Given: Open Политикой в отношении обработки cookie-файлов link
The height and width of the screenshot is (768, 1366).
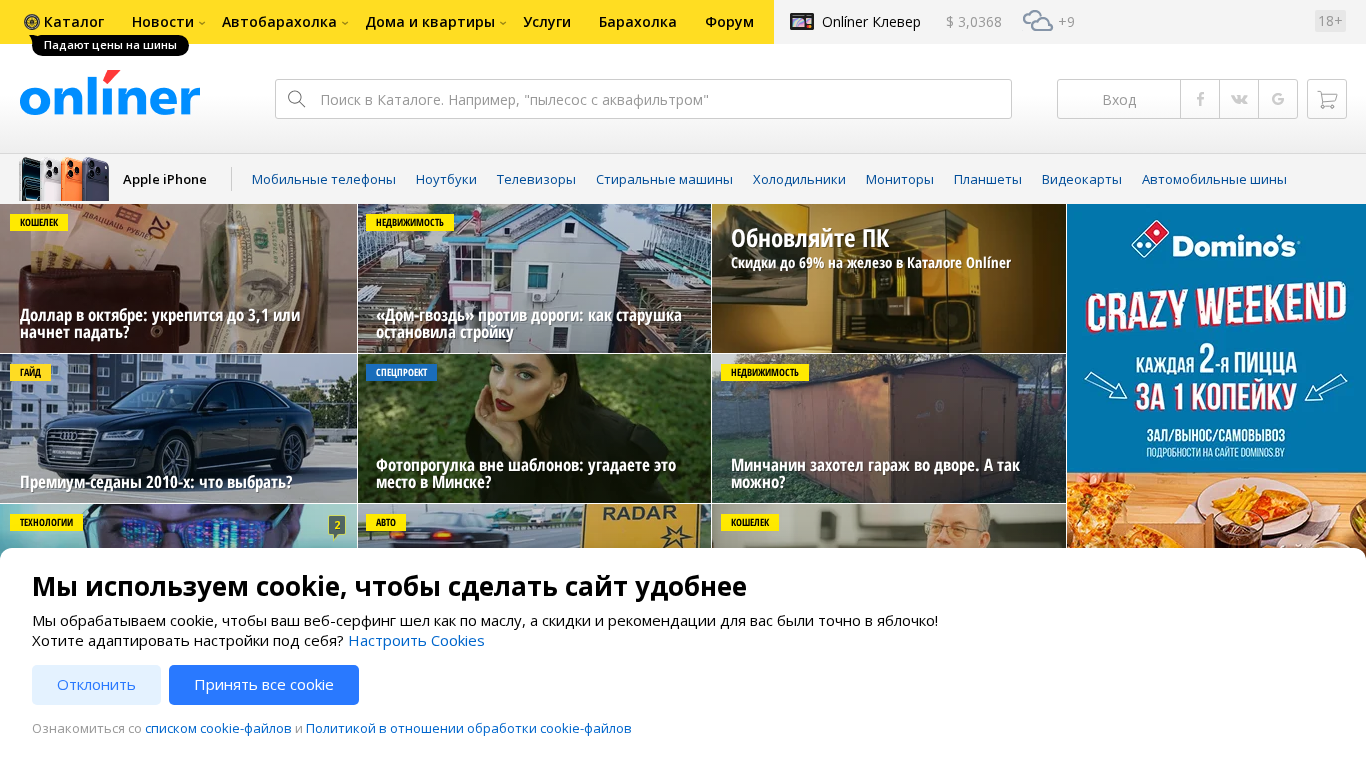Looking at the screenshot, I should [x=469, y=728].
